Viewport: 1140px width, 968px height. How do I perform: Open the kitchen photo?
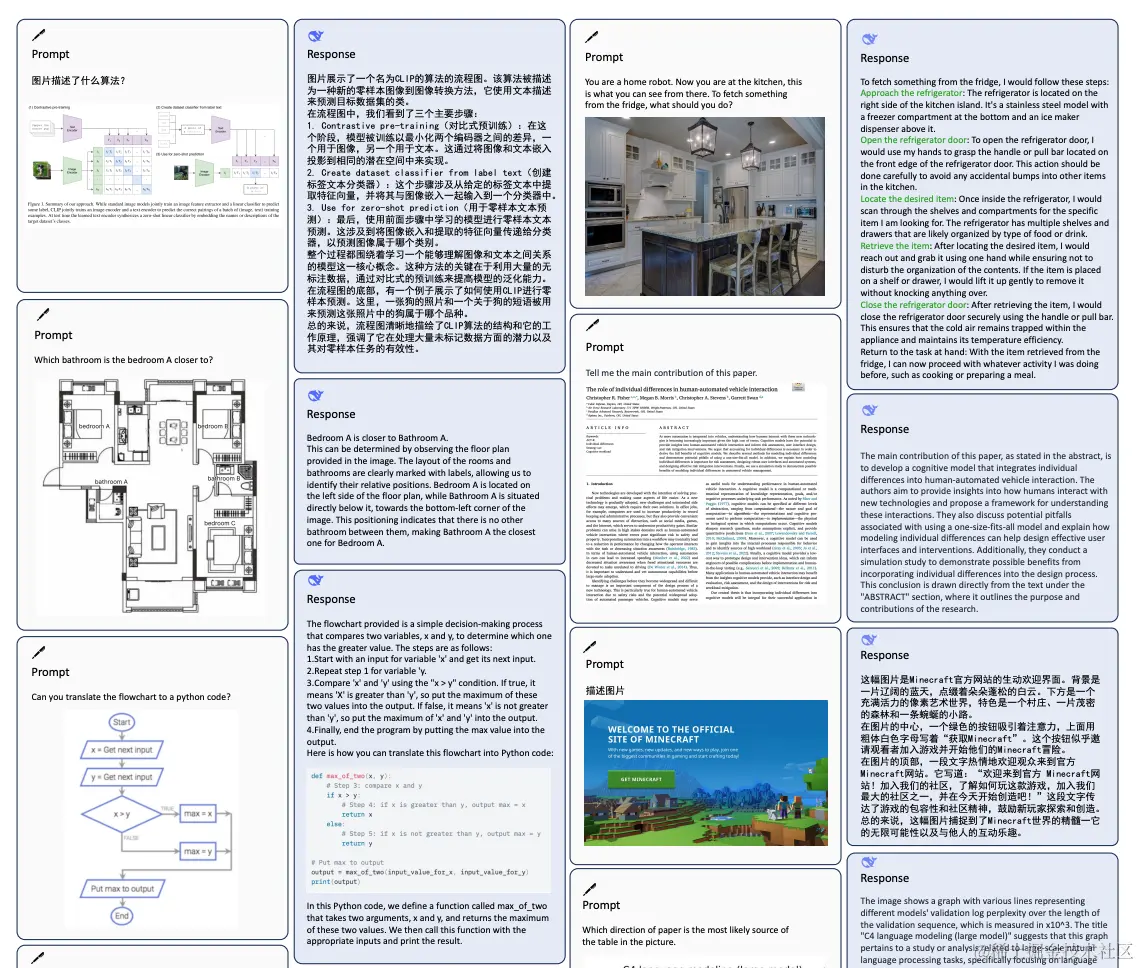point(705,207)
